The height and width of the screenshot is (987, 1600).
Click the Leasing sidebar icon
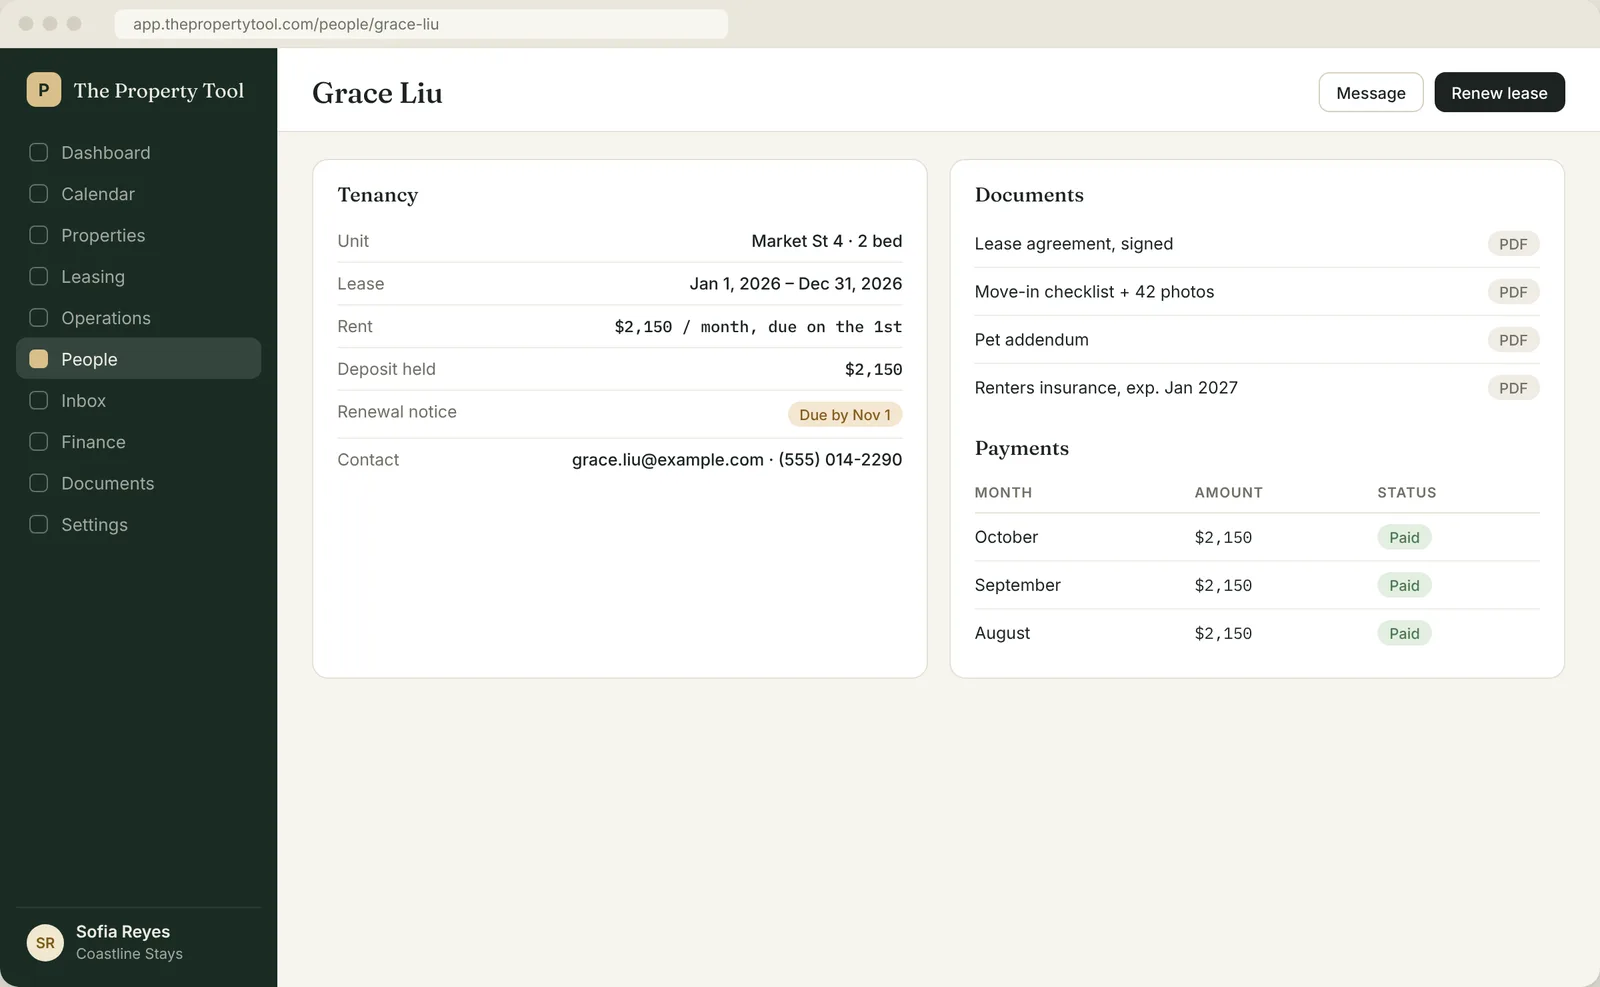[39, 276]
